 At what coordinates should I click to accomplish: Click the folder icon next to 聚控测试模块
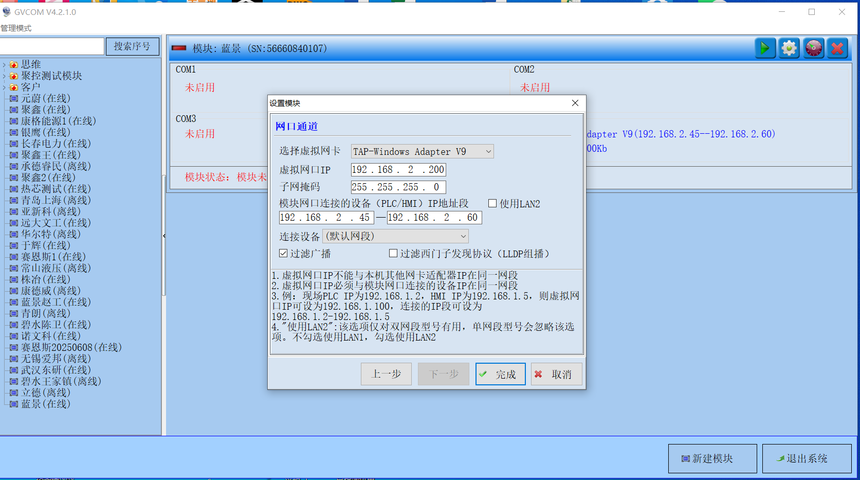tap(14, 76)
